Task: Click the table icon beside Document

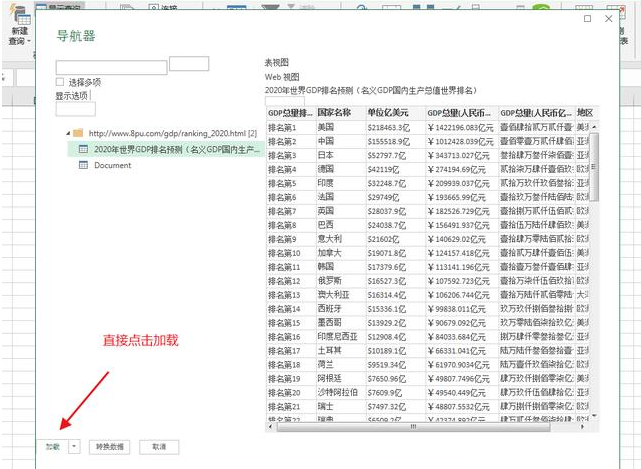Action: pos(83,165)
